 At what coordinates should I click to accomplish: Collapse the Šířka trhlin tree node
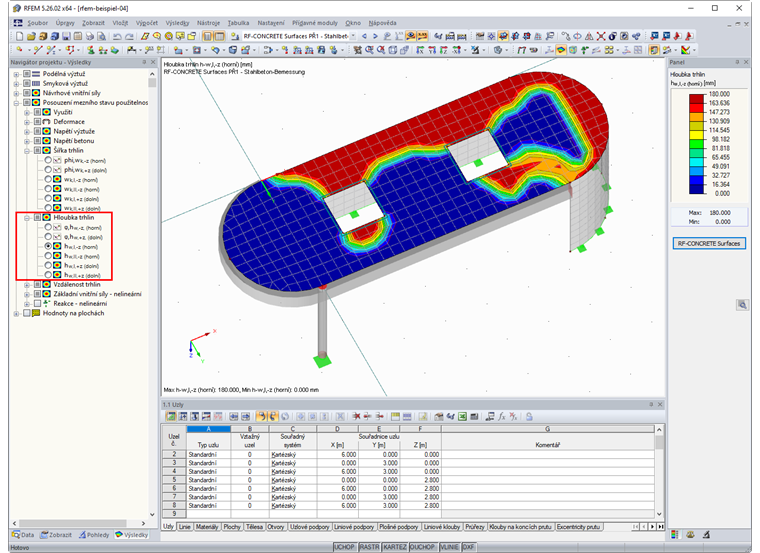pos(27,150)
